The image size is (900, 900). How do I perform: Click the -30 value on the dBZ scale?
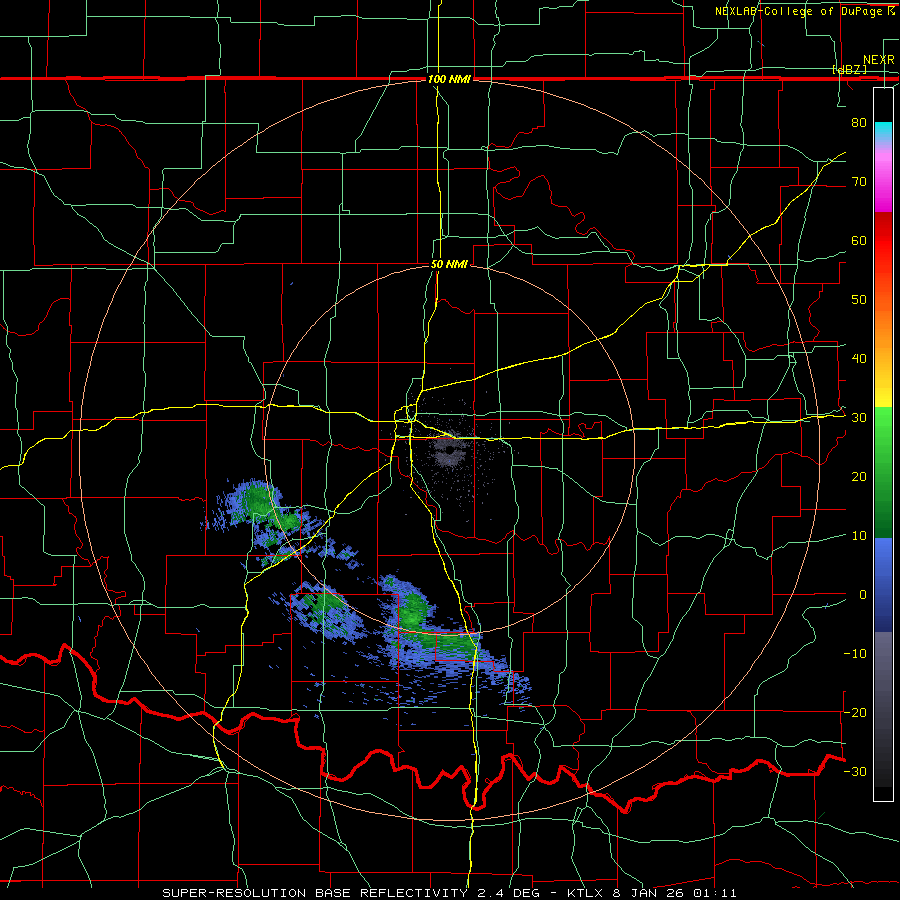(855, 772)
